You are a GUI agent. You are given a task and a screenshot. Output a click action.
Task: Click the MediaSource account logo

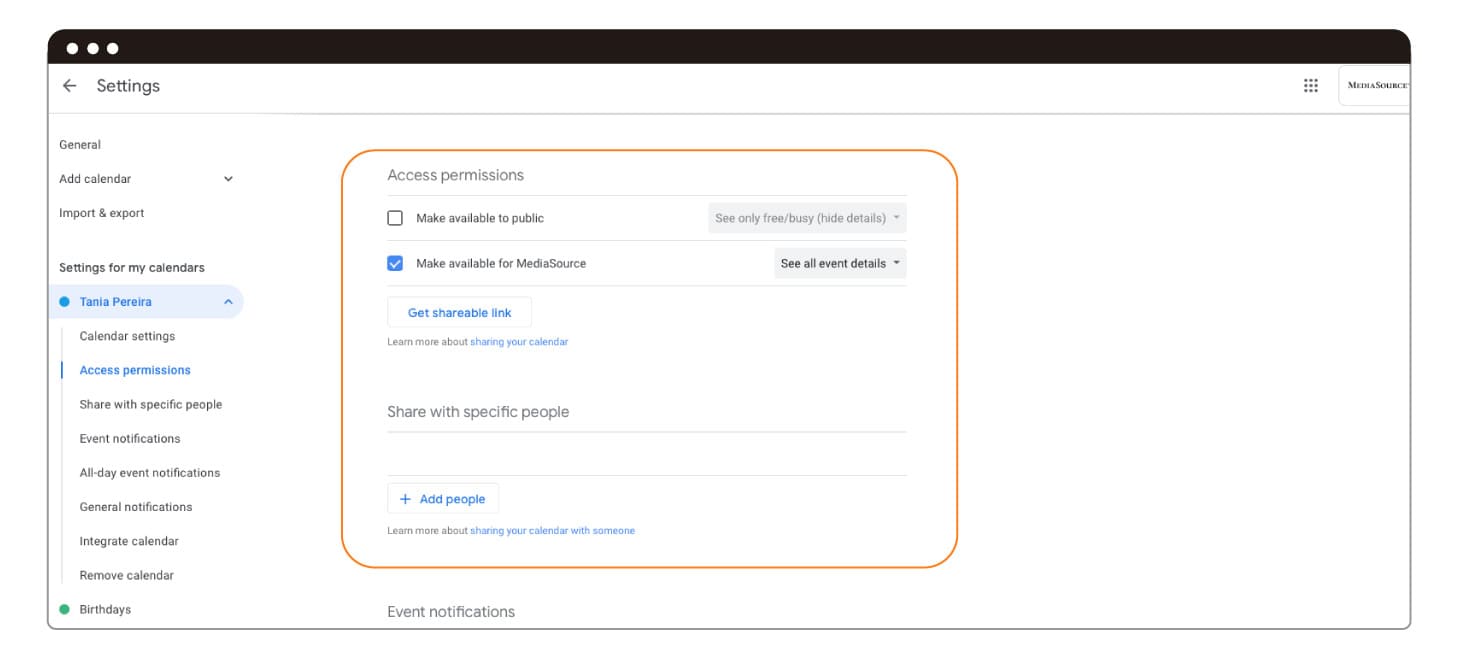click(1376, 86)
